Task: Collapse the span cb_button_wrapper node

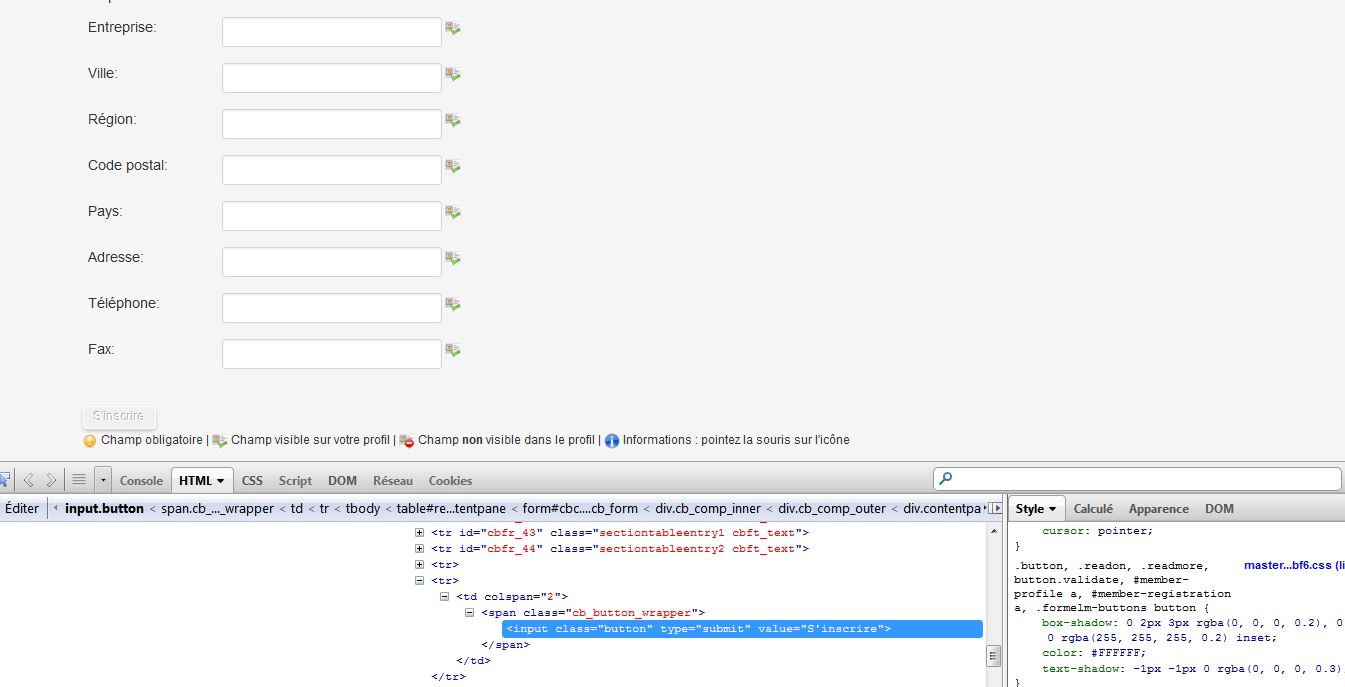Action: point(470,613)
